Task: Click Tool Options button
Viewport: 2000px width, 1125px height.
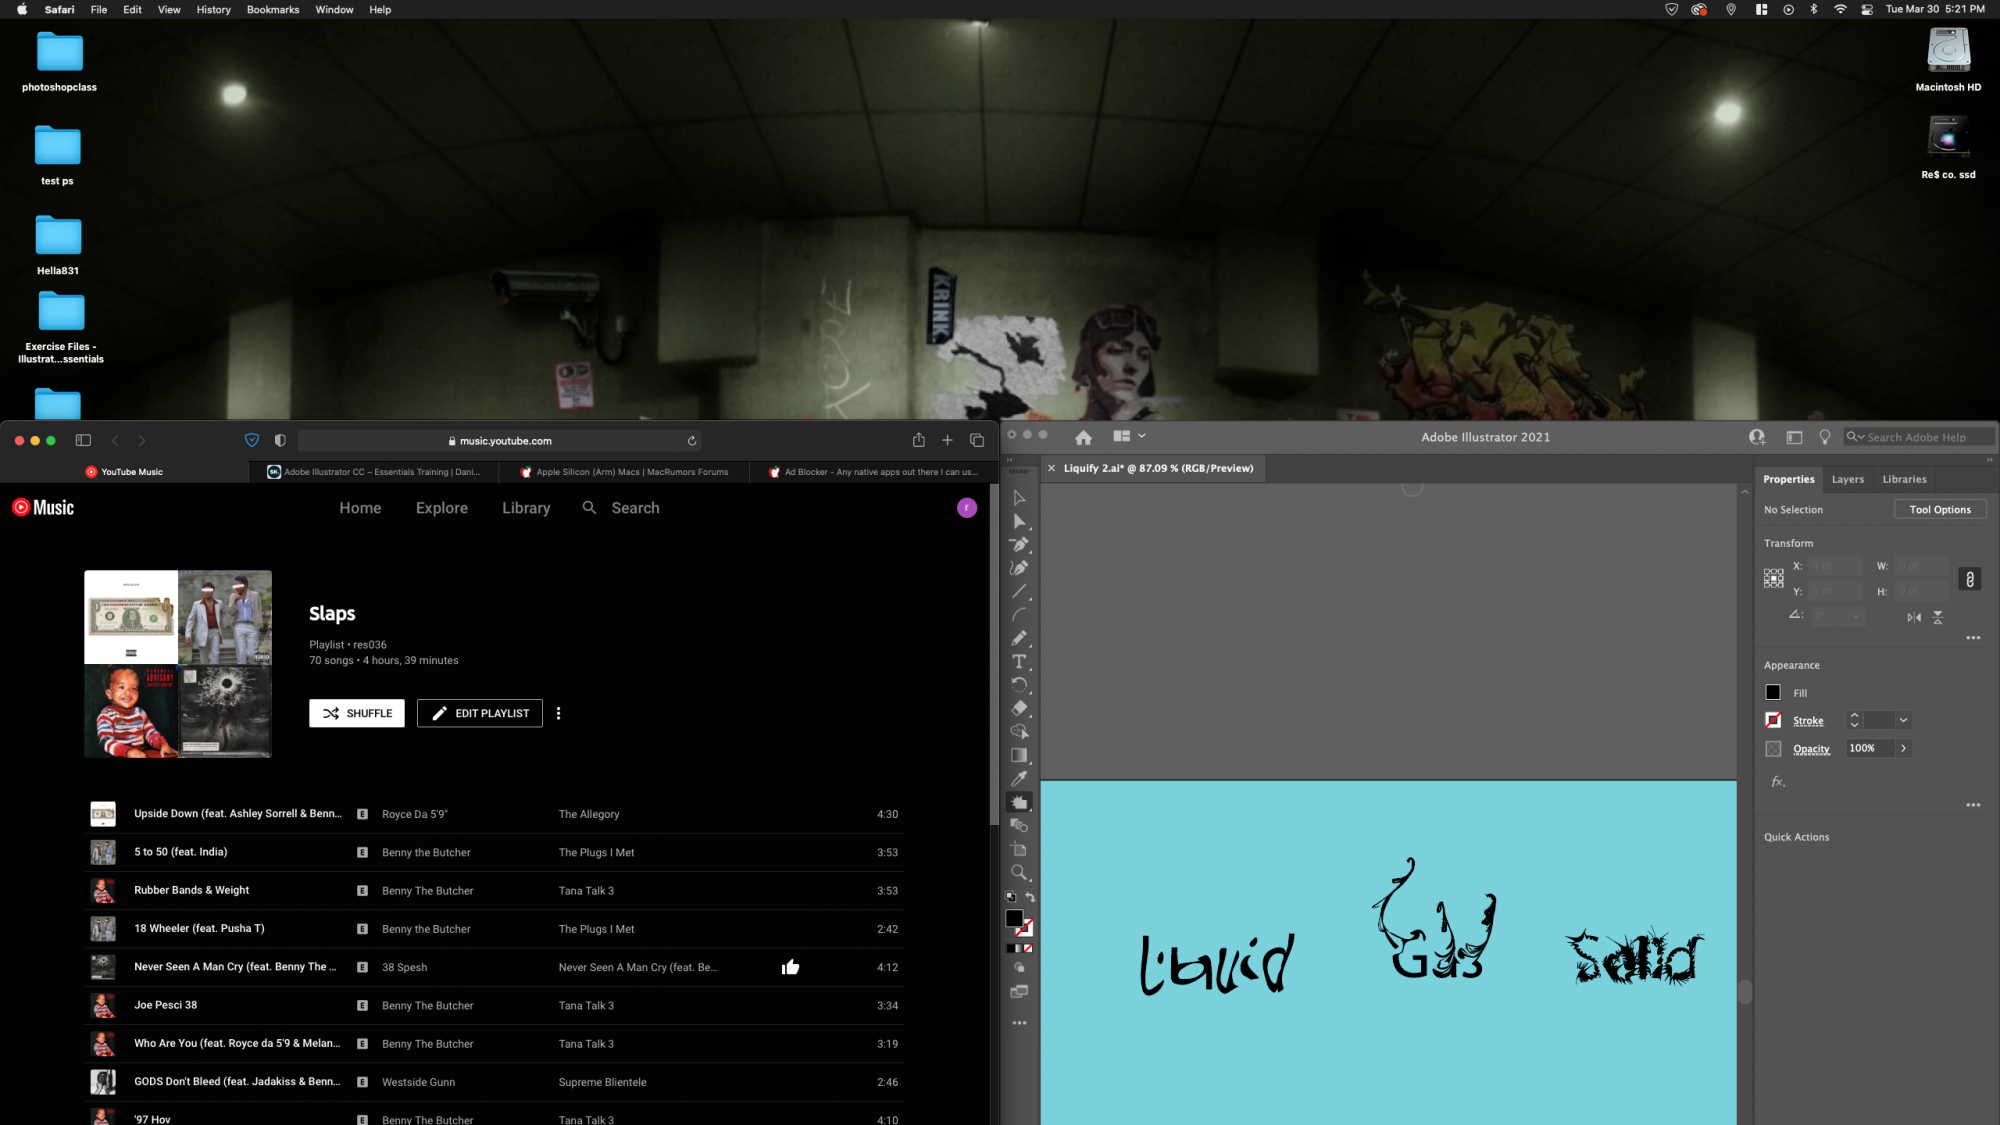Action: coord(1939,509)
